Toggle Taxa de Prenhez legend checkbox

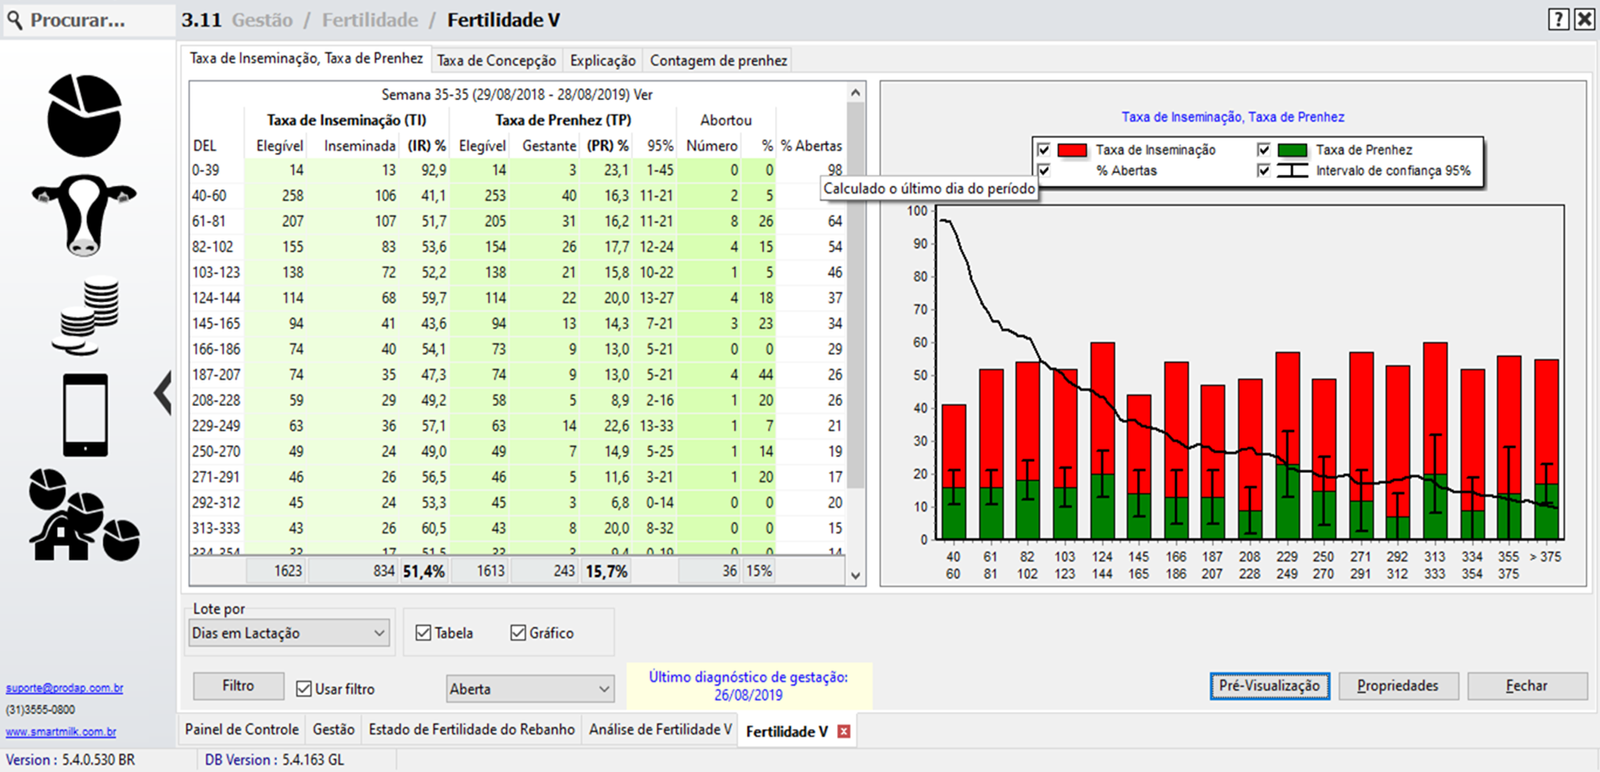point(1263,150)
